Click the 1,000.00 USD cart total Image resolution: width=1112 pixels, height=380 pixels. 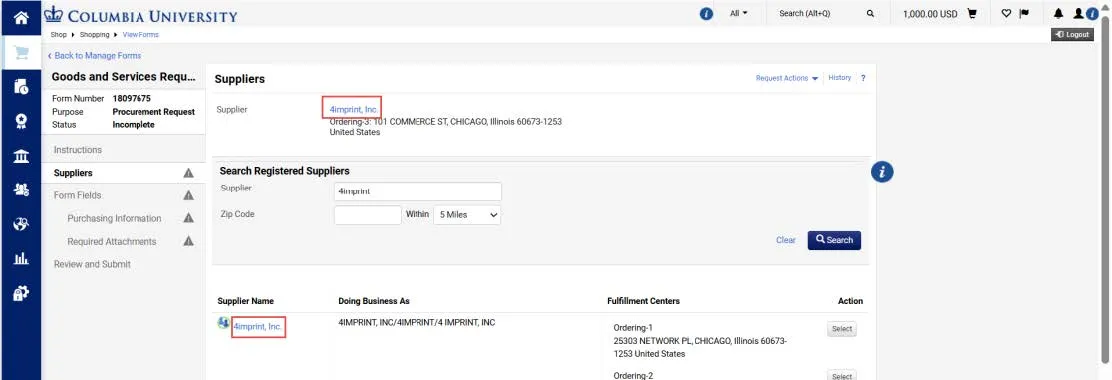pyautogui.click(x=930, y=13)
